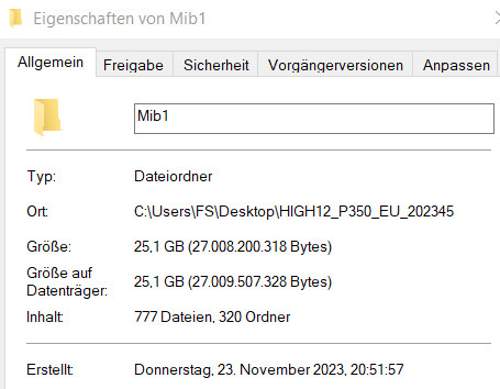The width and height of the screenshot is (500, 389).
Task: Click the large Mib1 folder icon
Action: [x=47, y=116]
